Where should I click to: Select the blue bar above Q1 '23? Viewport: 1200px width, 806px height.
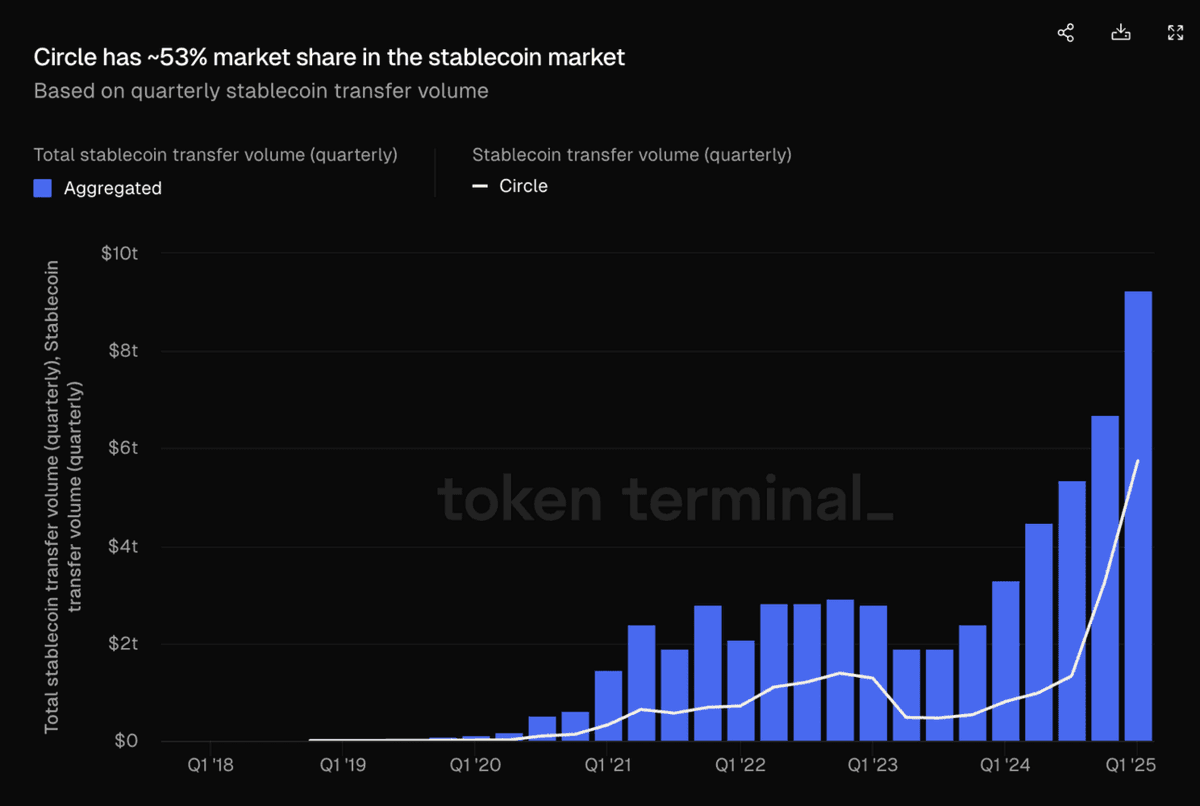coord(873,673)
